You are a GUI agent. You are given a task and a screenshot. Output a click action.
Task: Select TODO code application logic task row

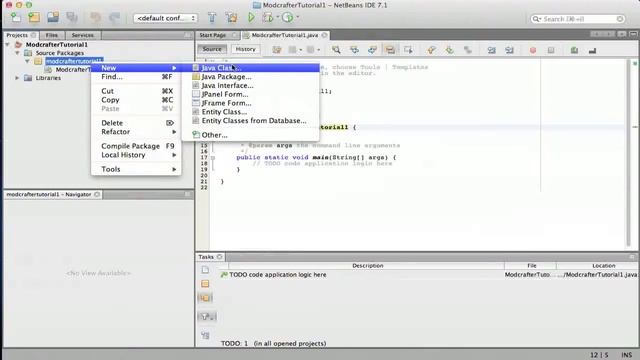(428, 275)
